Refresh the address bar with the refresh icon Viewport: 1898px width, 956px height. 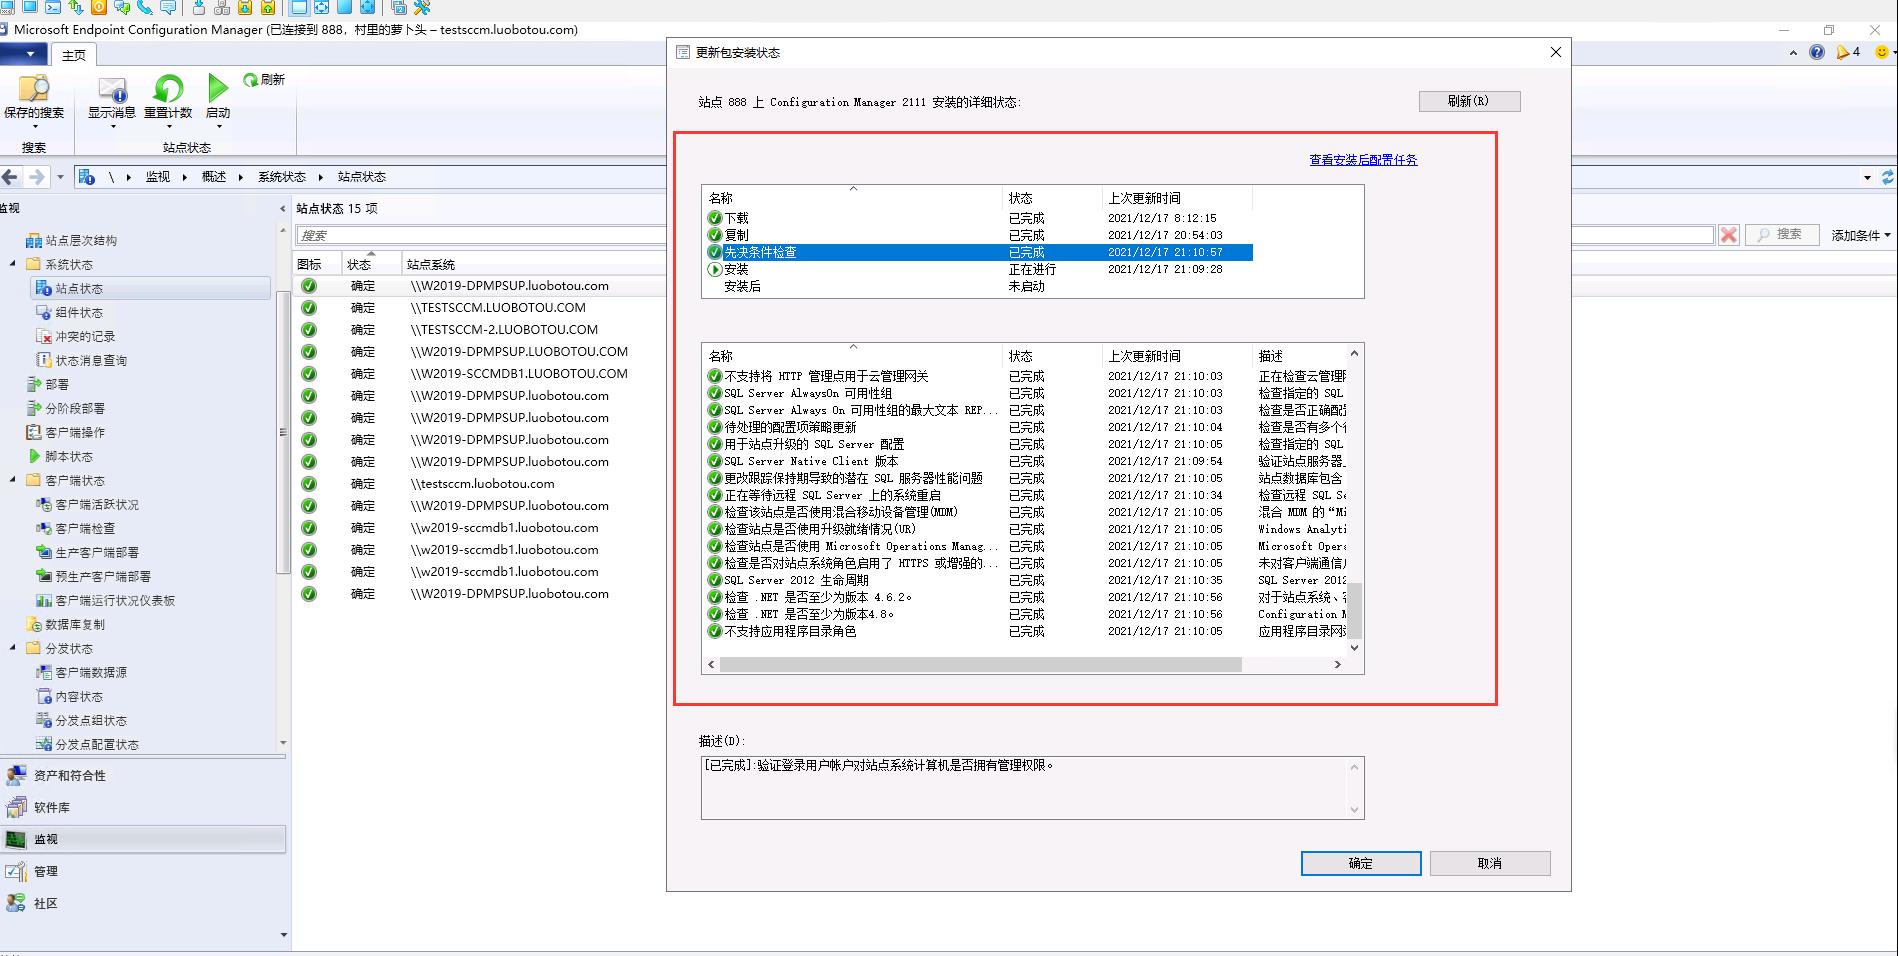pos(1887,177)
